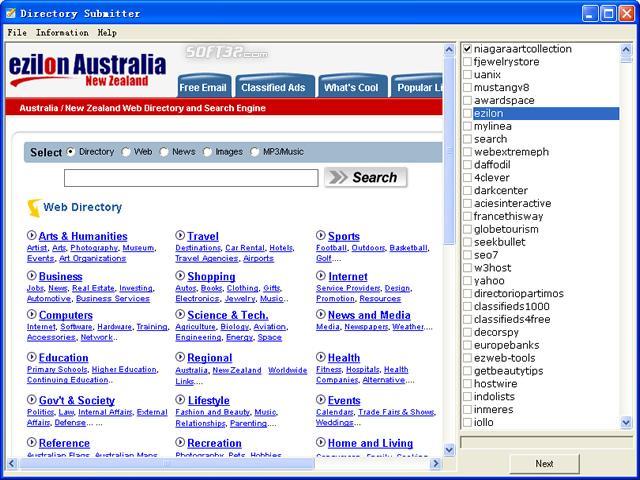
Task: Switch to the Free Email tab
Action: coord(203,87)
